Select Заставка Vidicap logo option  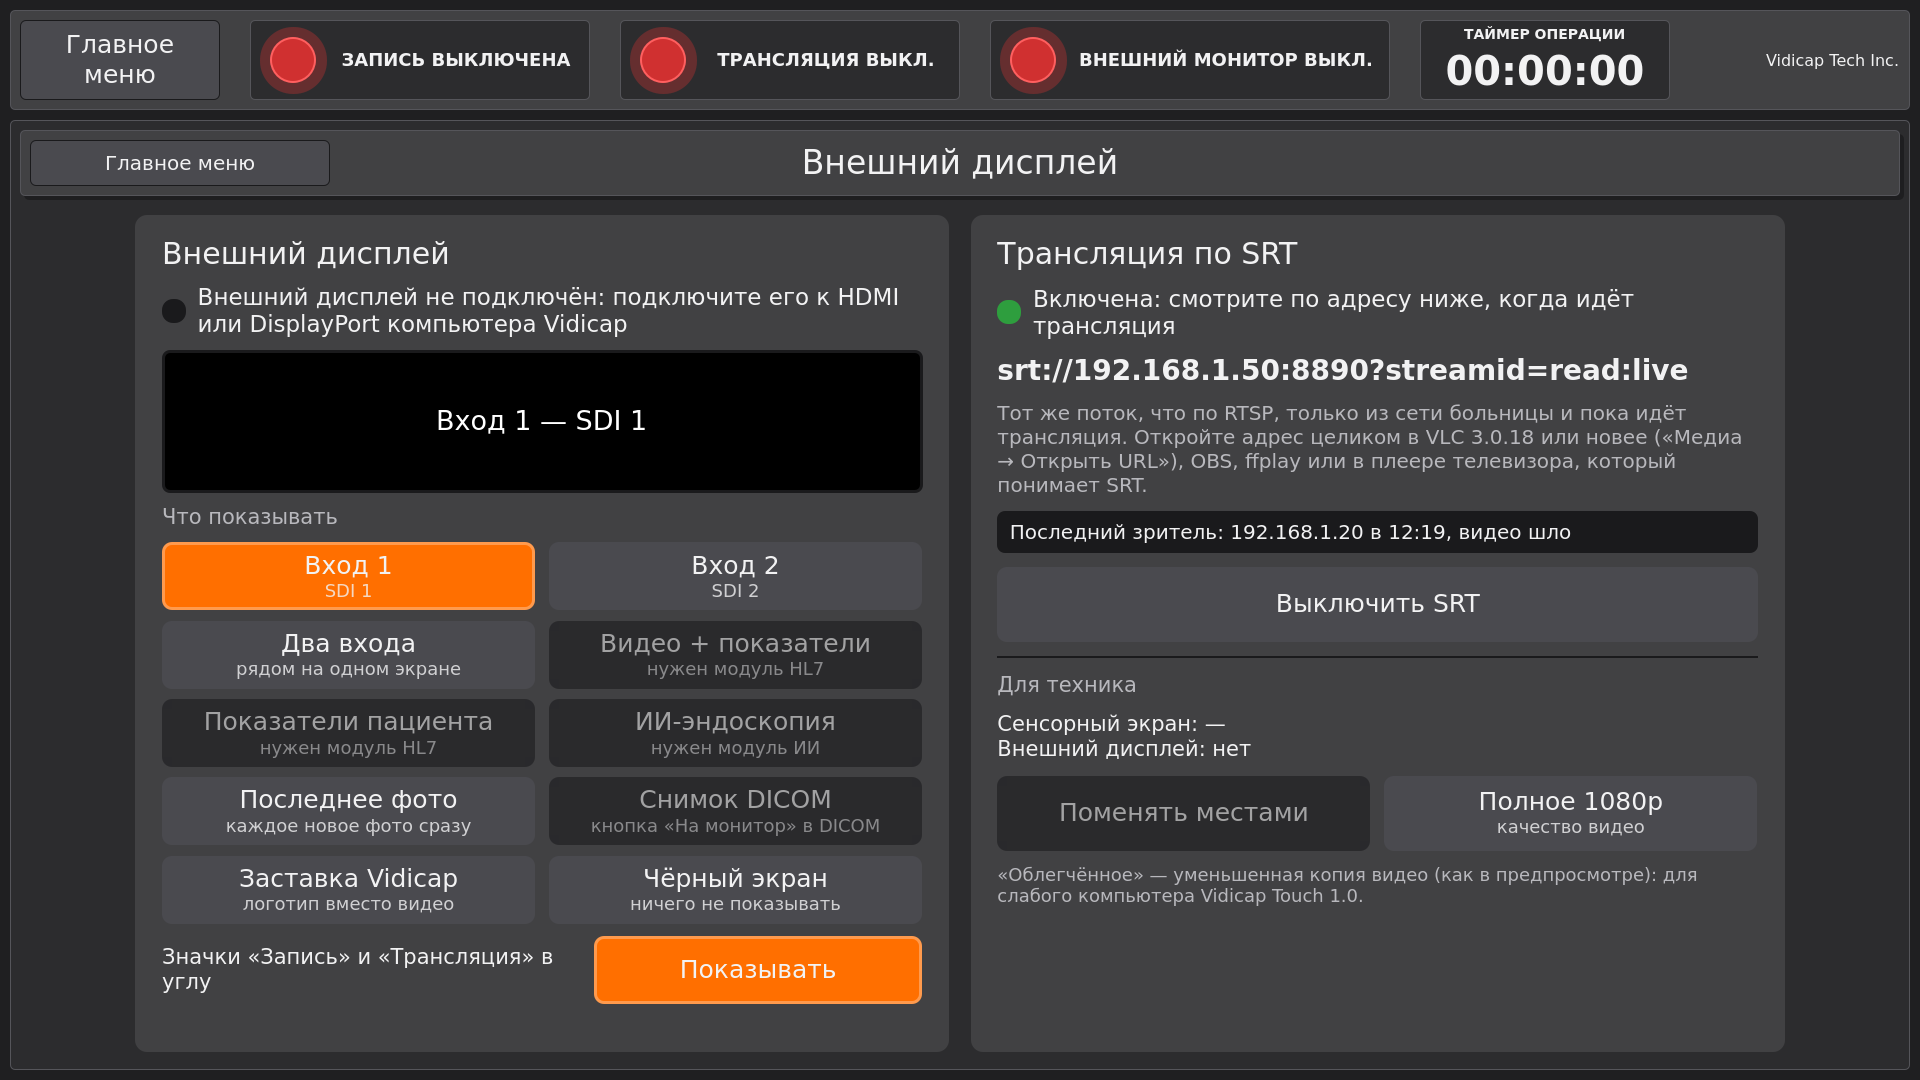[x=348, y=890]
